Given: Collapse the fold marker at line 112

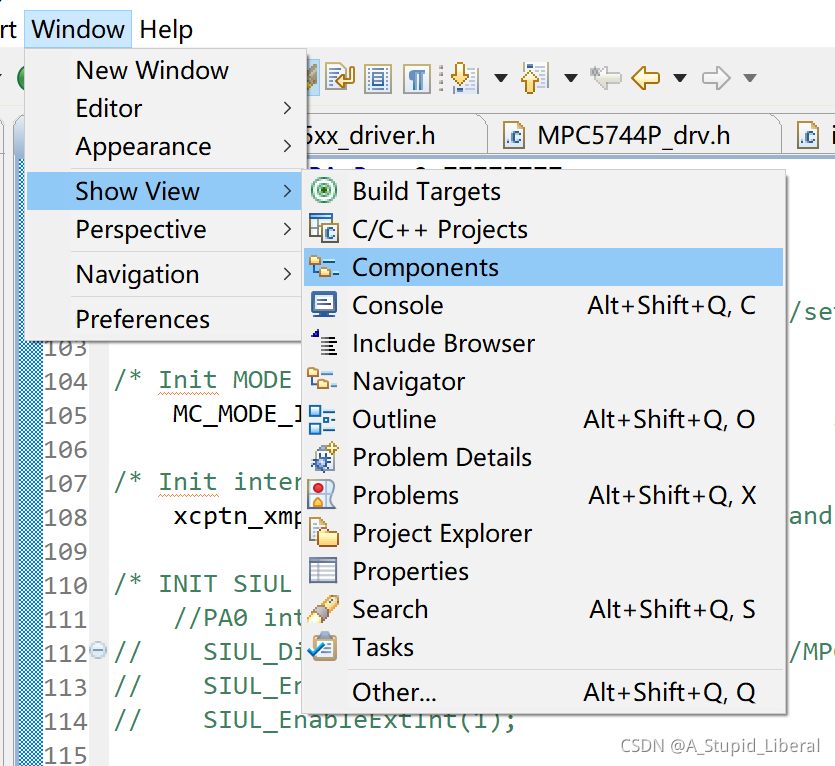Looking at the screenshot, I should point(98,649).
